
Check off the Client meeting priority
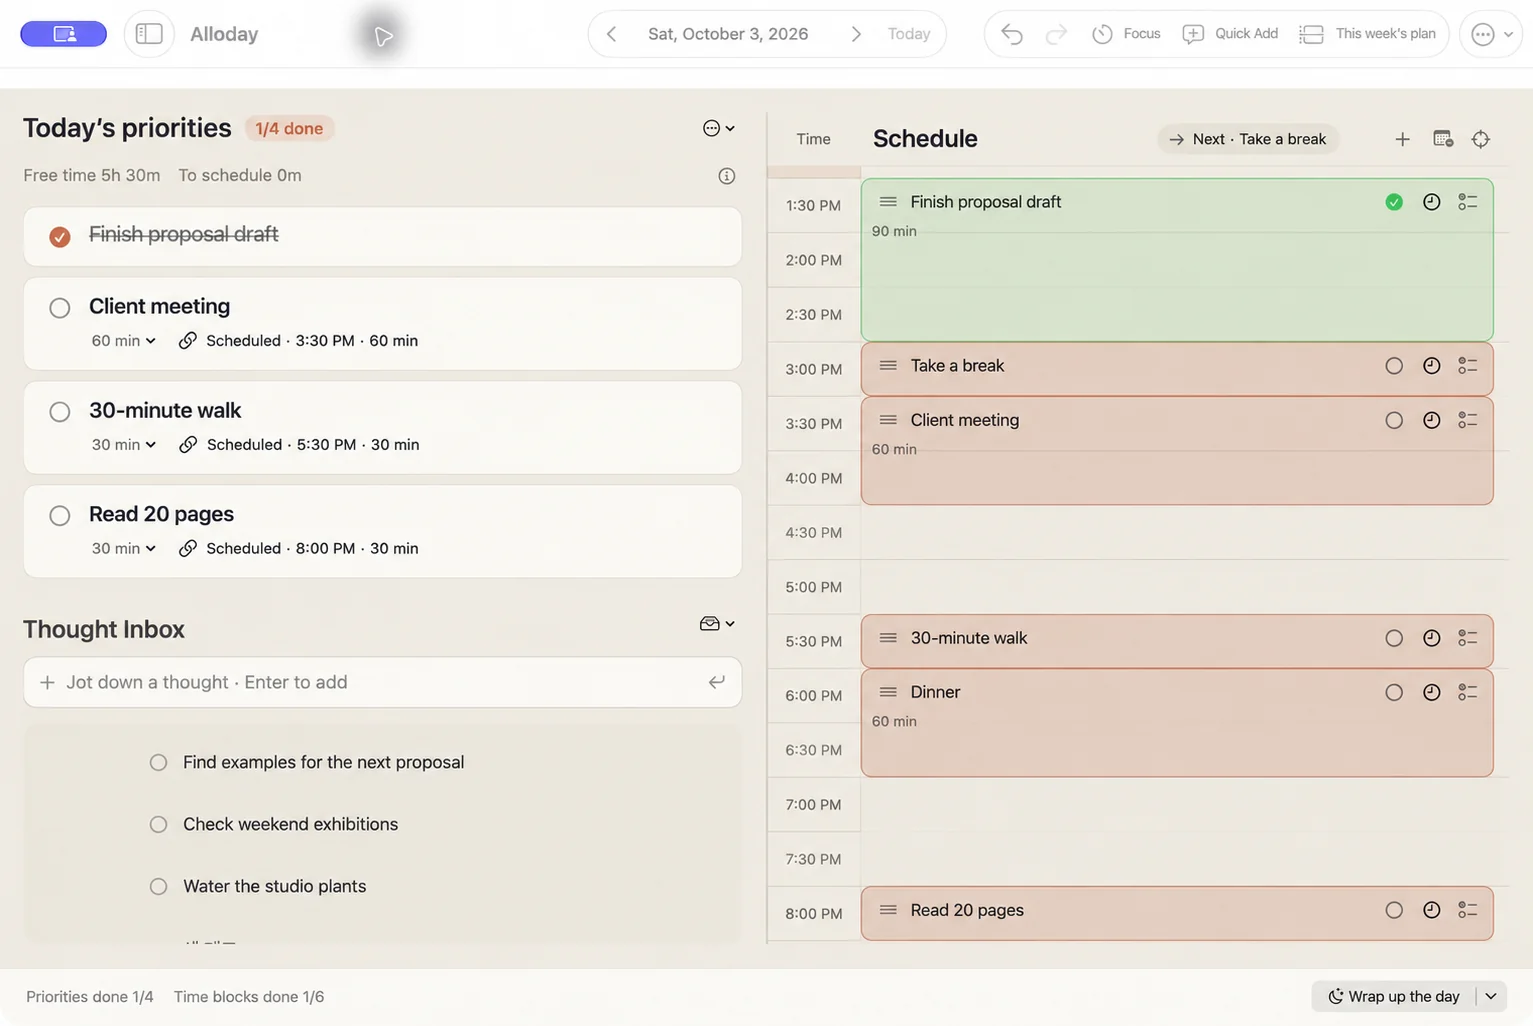[x=60, y=308]
